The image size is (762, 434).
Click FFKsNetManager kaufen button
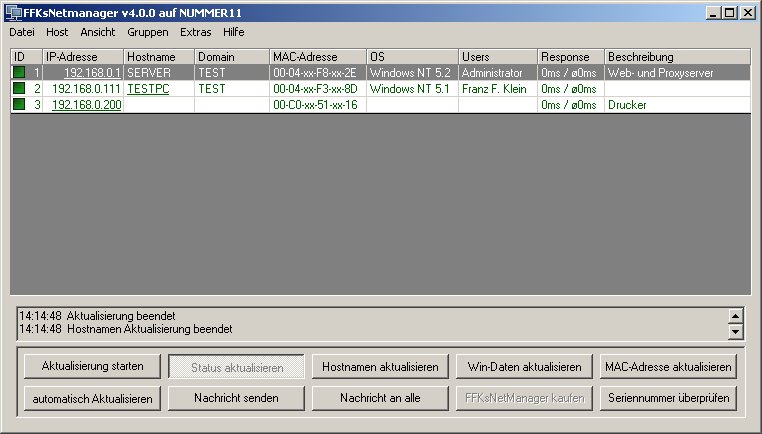[x=524, y=398]
